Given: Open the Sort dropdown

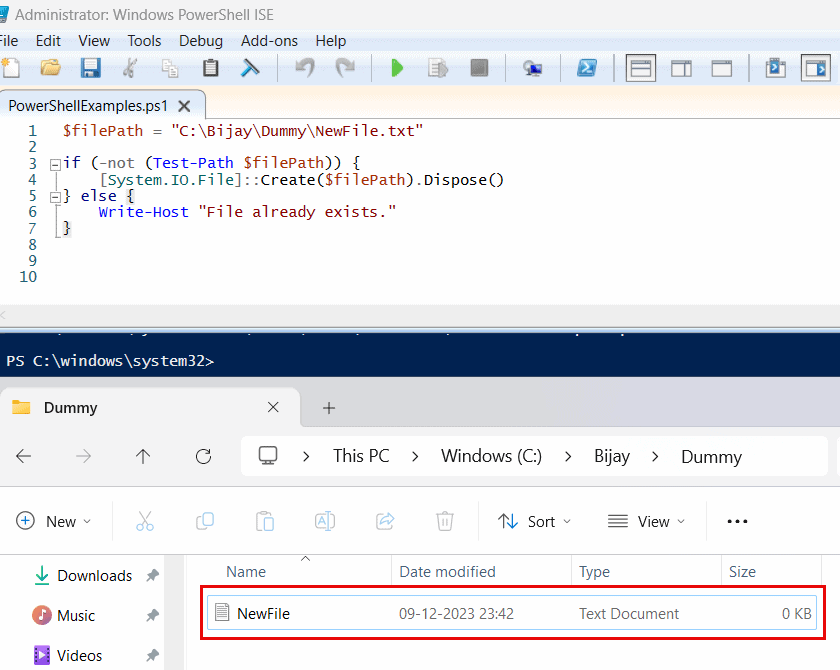Looking at the screenshot, I should (x=534, y=521).
